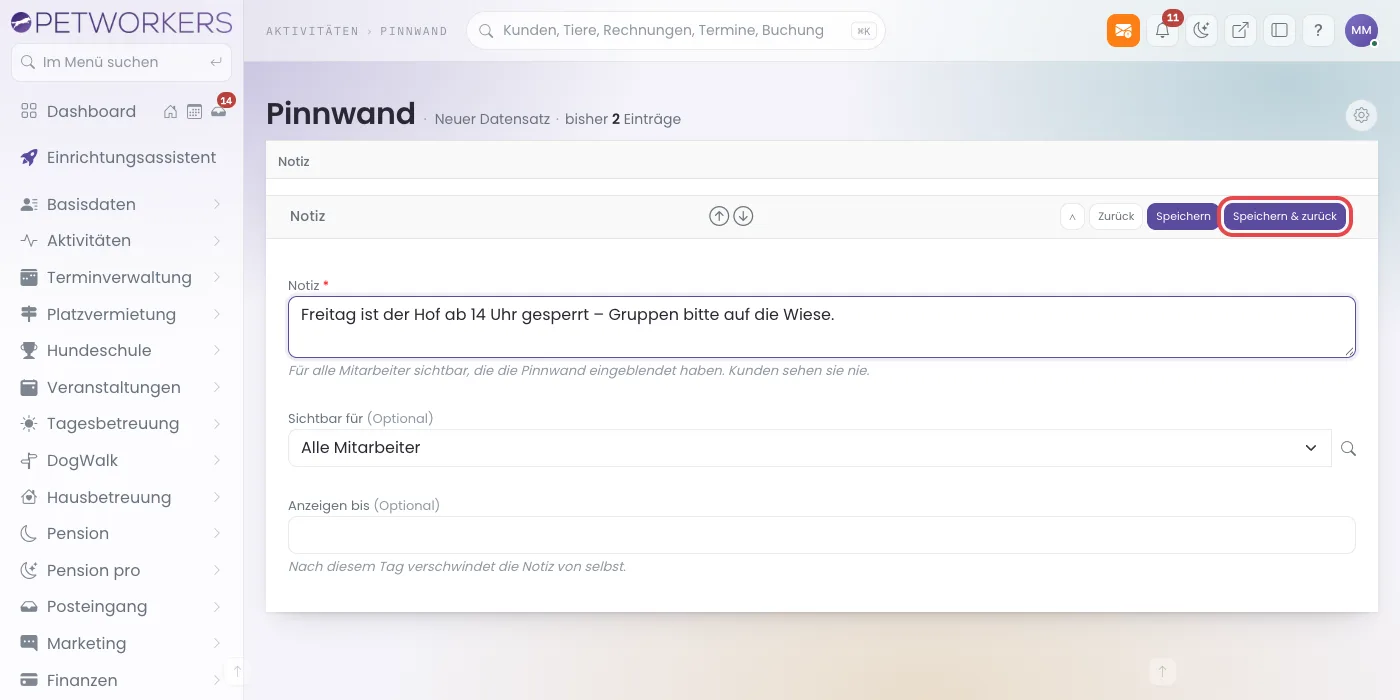Click AKTIVITÄTEN breadcrumb link
Viewport: 1400px width, 700px height.
[x=312, y=32]
